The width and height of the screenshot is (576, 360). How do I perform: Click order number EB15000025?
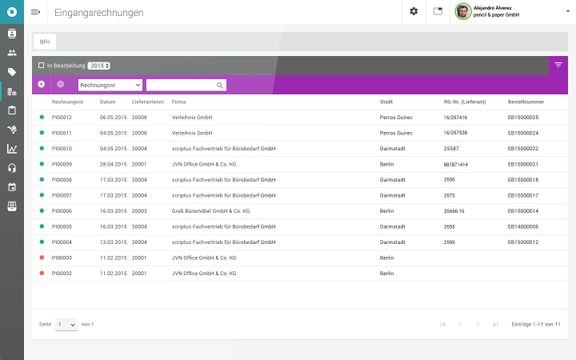523,117
